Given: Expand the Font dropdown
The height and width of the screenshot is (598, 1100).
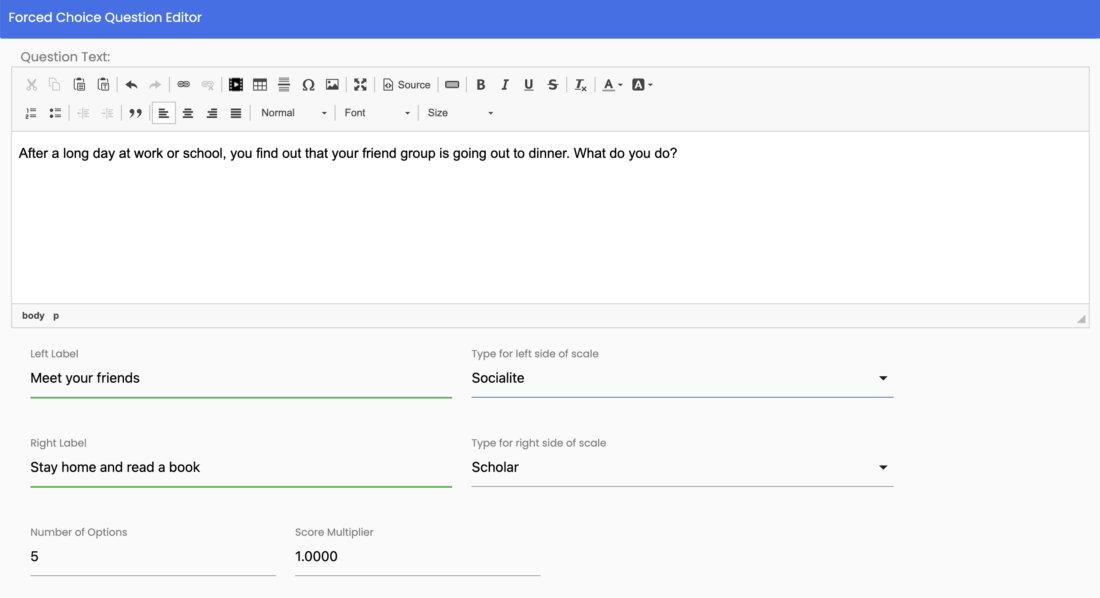Looking at the screenshot, I should pyautogui.click(x=377, y=113).
